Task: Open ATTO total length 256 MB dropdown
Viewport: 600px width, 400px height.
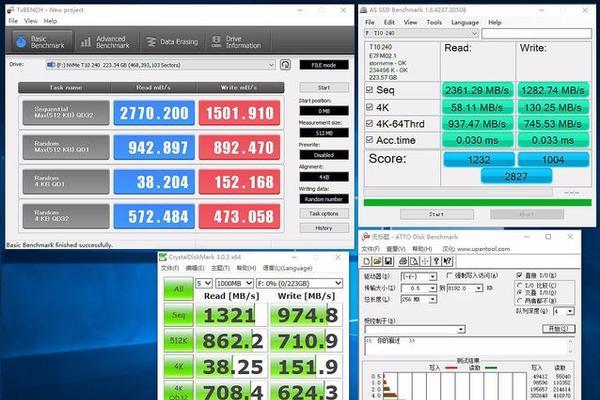Action: click(419, 299)
